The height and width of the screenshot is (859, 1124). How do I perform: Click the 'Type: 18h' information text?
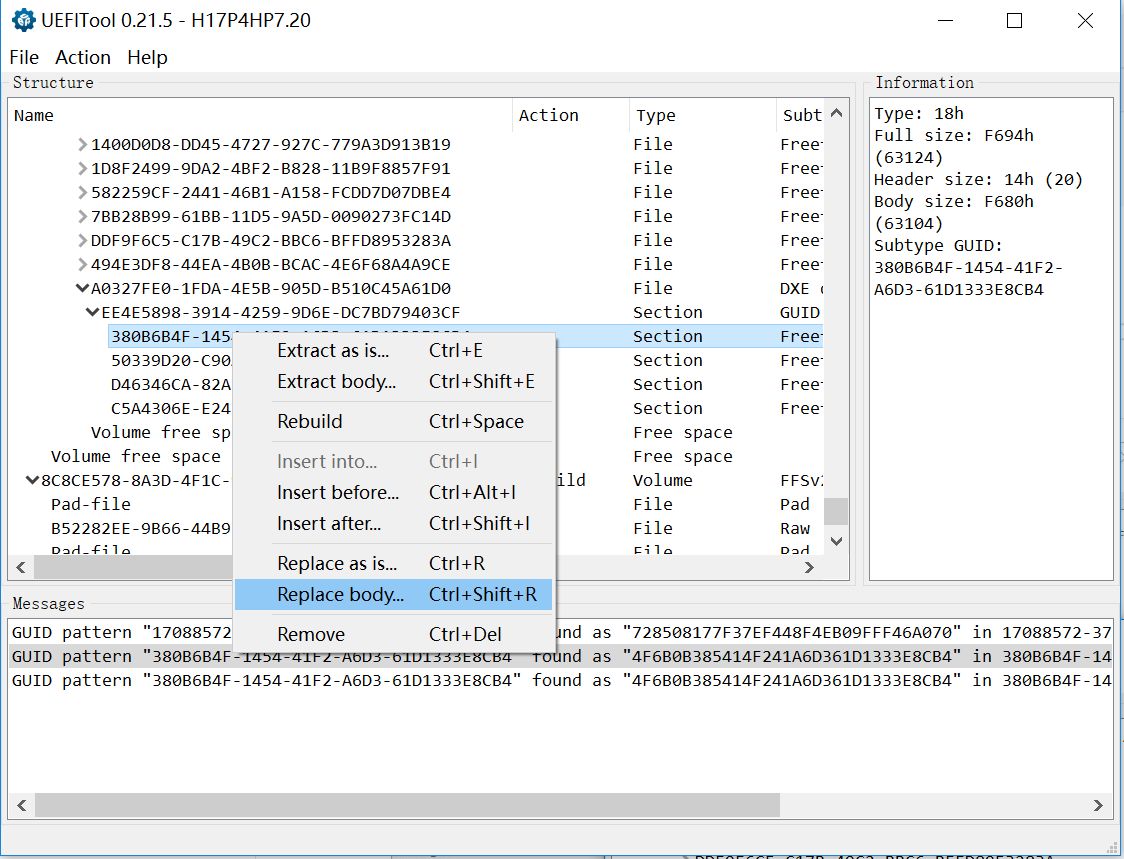click(918, 113)
